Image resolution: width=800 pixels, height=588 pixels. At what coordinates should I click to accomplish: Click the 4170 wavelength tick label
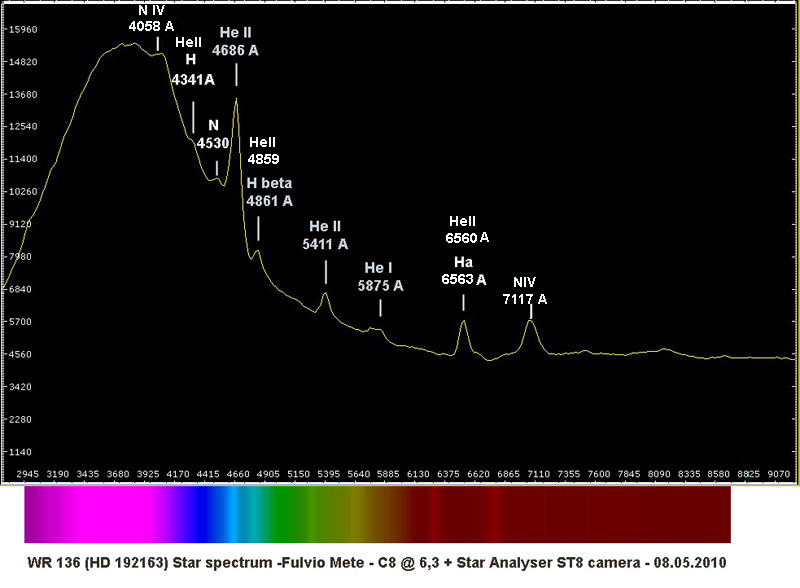coord(178,474)
